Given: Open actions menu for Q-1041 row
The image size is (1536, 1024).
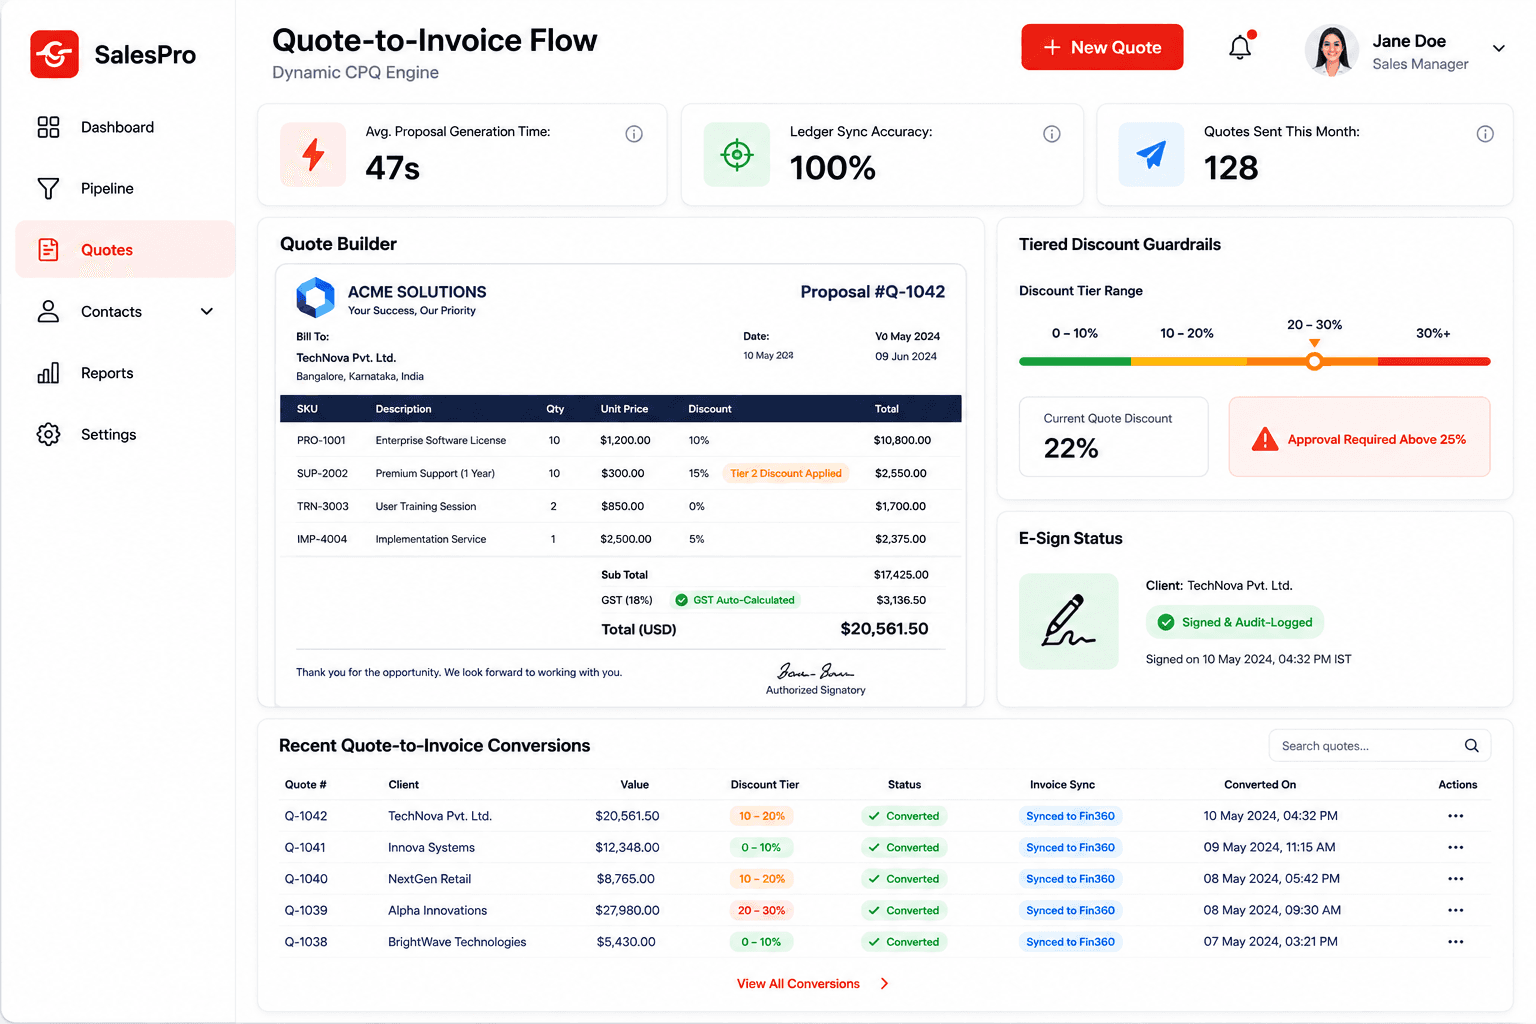Looking at the screenshot, I should coord(1455,847).
